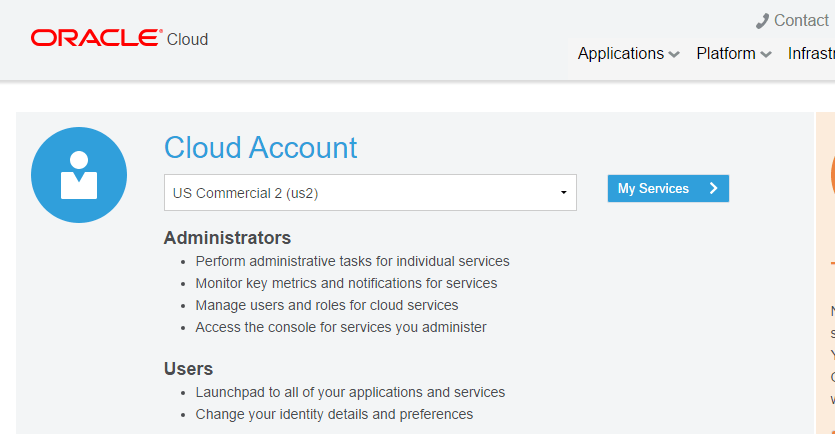
Task: Expand the Platform menu chevron
Action: [766, 54]
